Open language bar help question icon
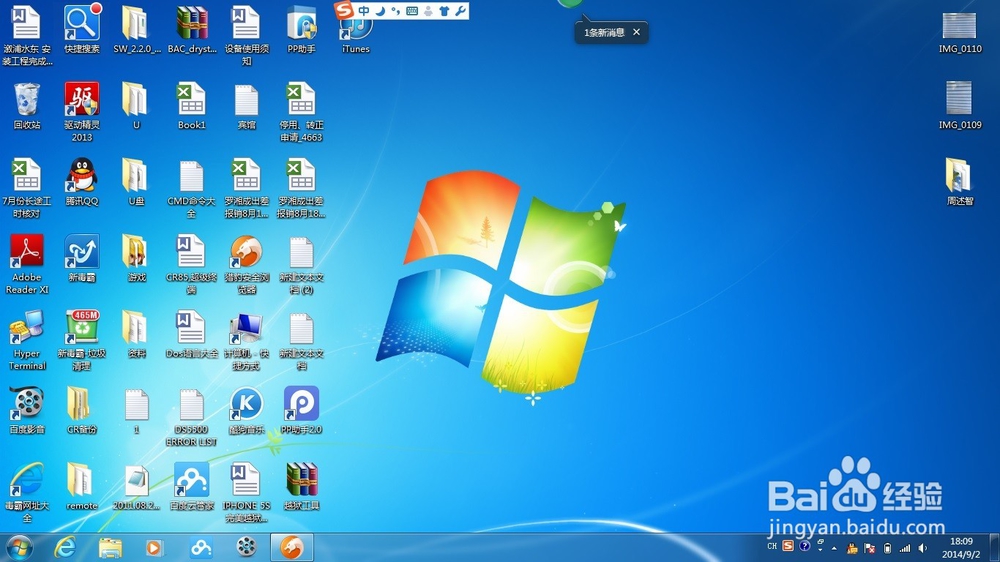The width and height of the screenshot is (1000, 562). click(x=805, y=546)
